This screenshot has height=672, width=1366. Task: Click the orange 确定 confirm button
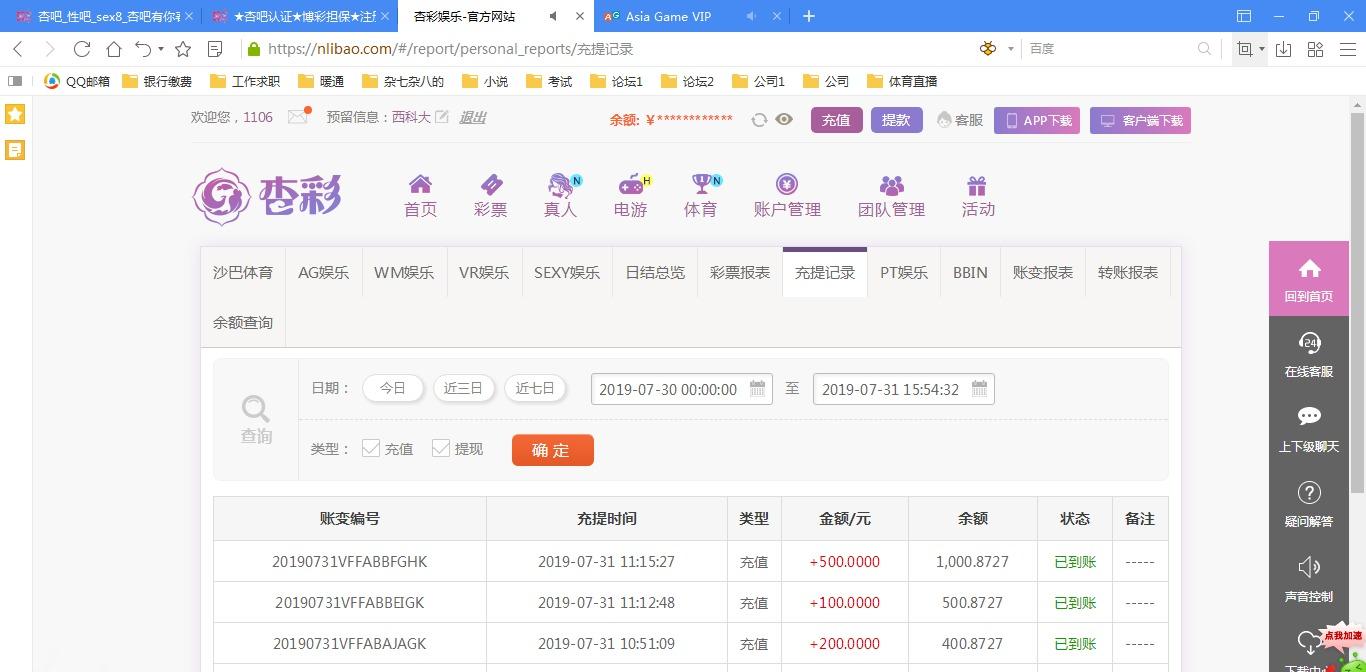click(x=552, y=450)
